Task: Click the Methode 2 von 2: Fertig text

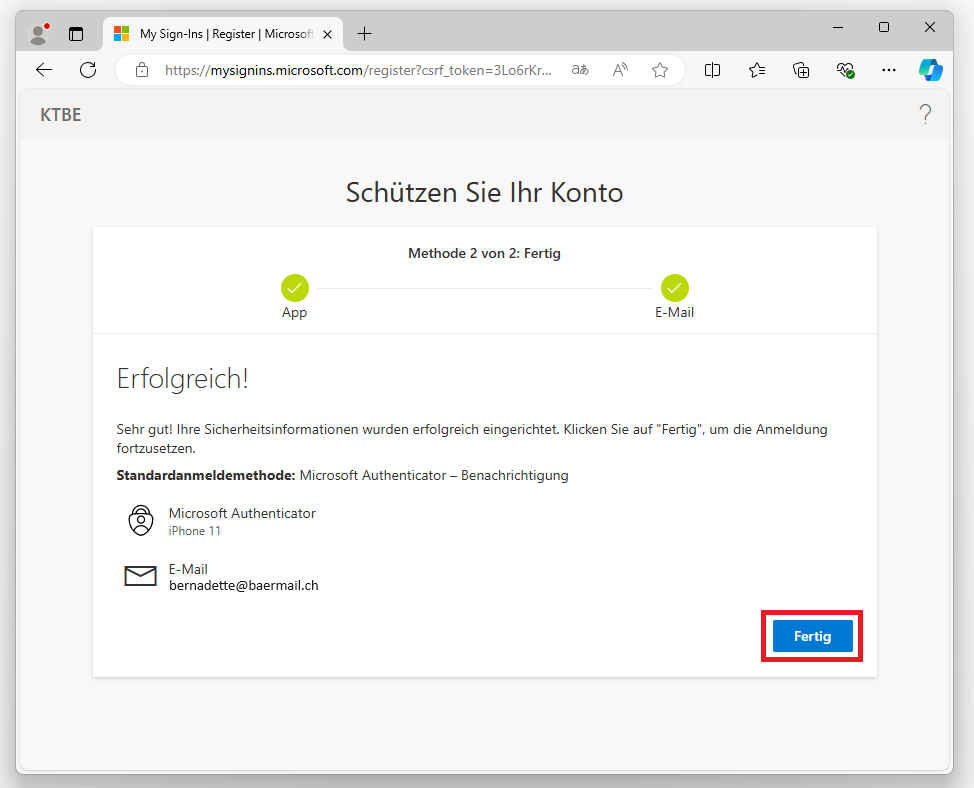Action: 485,253
